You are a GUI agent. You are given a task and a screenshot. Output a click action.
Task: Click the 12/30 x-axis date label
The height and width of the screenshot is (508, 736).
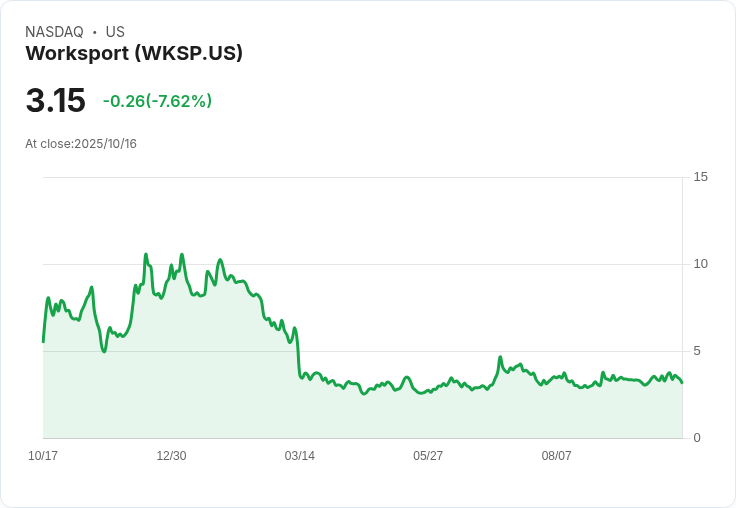pyautogui.click(x=171, y=456)
